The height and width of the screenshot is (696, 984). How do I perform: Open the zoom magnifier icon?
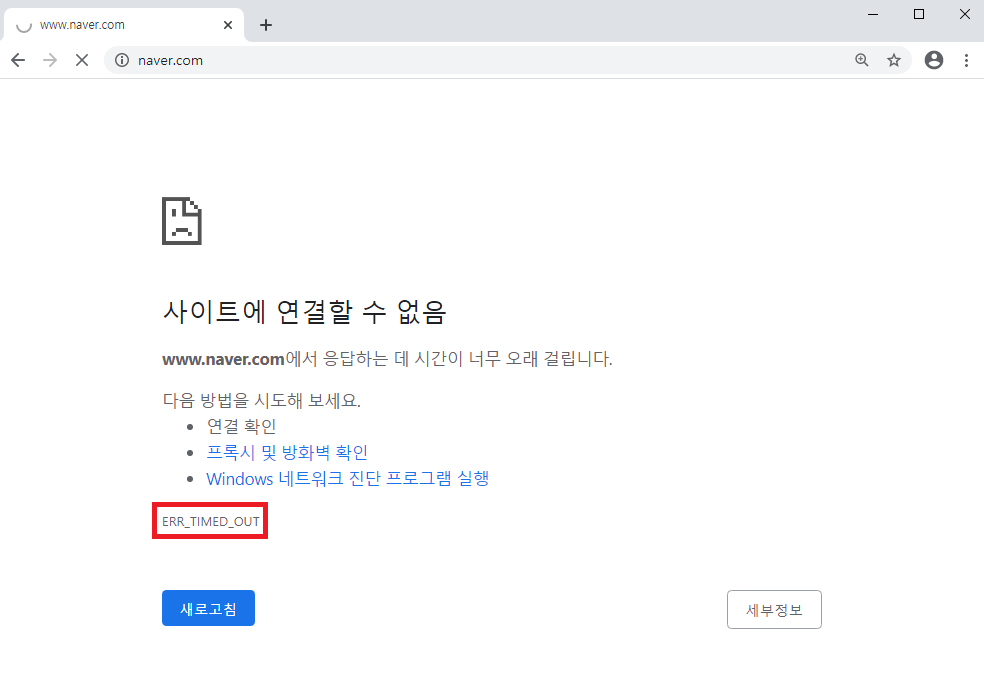pos(862,60)
